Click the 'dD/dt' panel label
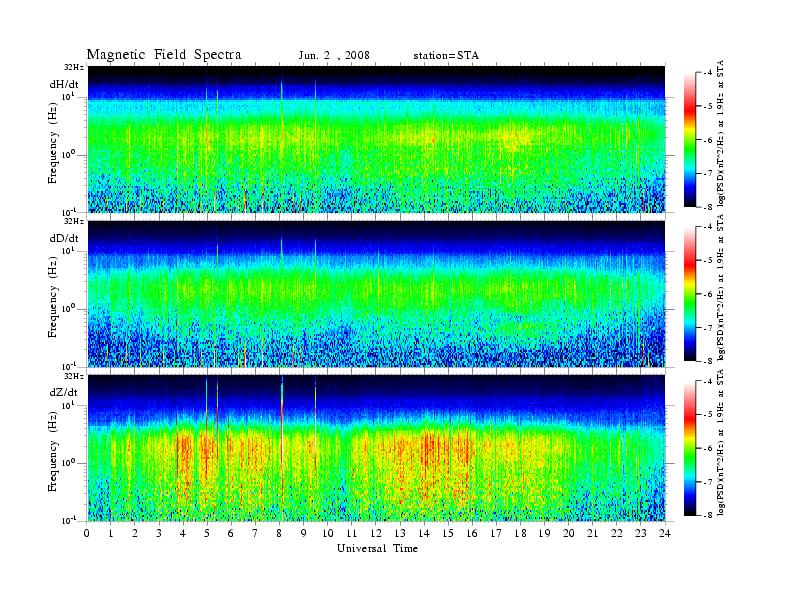This screenshot has width=792, height=612. click(64, 238)
